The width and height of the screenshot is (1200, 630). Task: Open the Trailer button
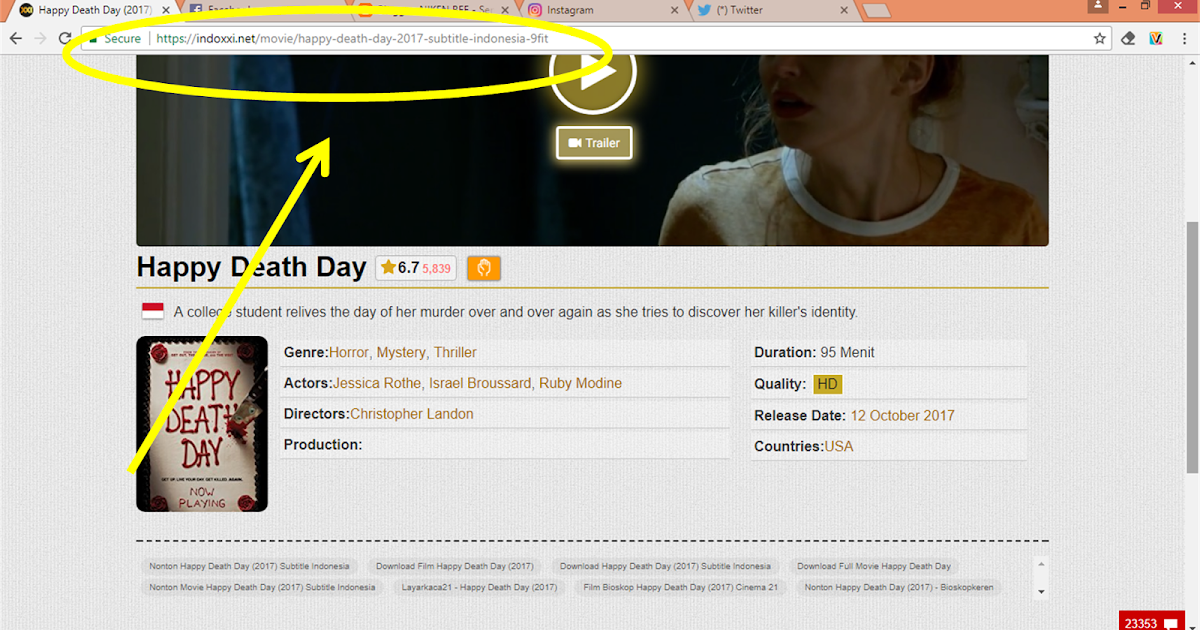pyautogui.click(x=594, y=143)
